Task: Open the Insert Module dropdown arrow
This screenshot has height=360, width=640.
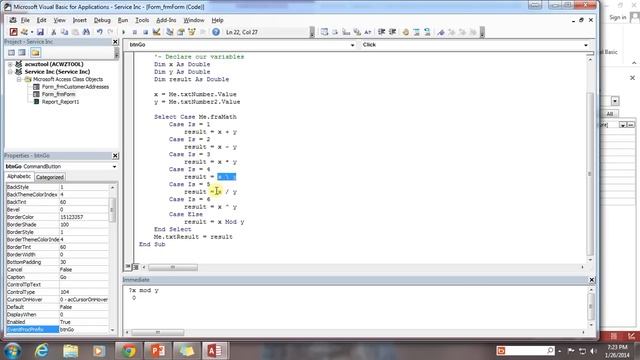Action: pos(31,32)
